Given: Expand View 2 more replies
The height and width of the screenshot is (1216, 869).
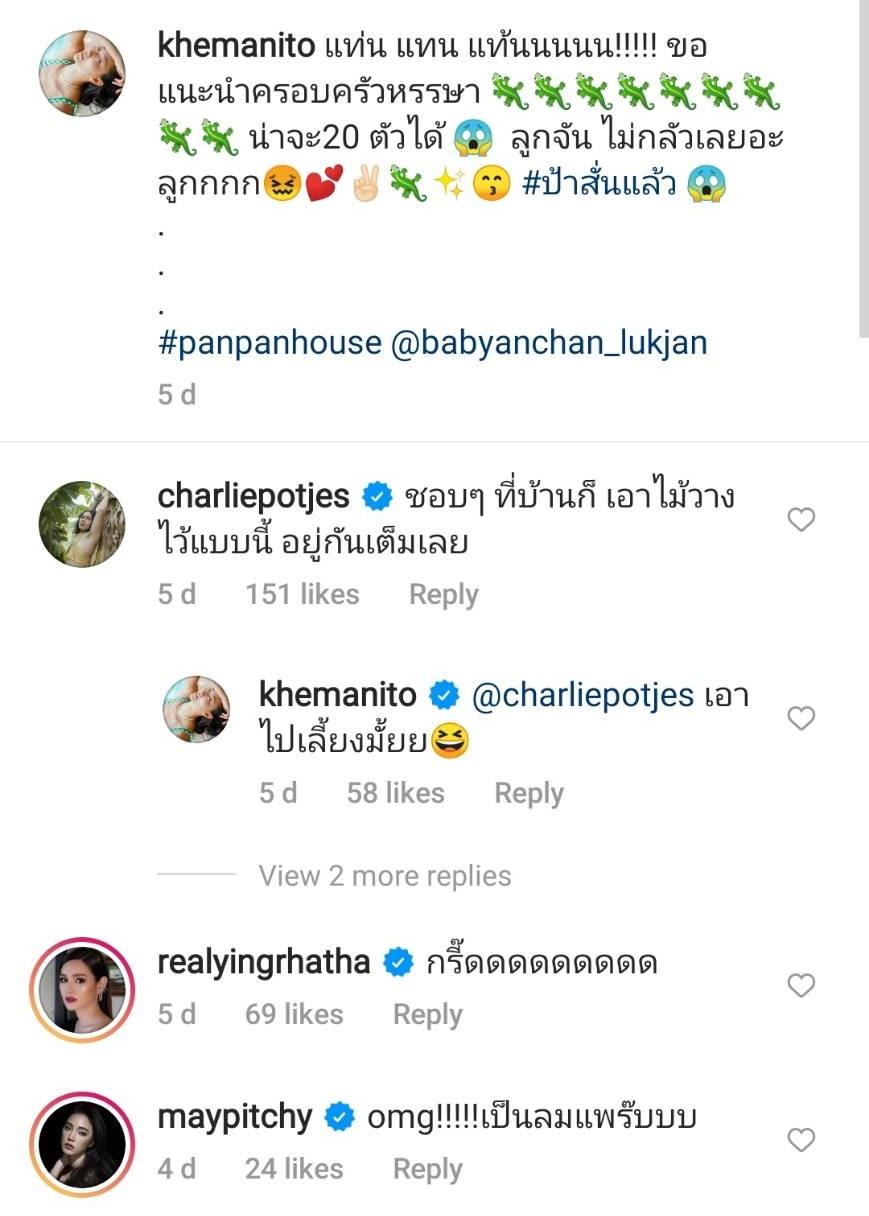Looking at the screenshot, I should 384,876.
